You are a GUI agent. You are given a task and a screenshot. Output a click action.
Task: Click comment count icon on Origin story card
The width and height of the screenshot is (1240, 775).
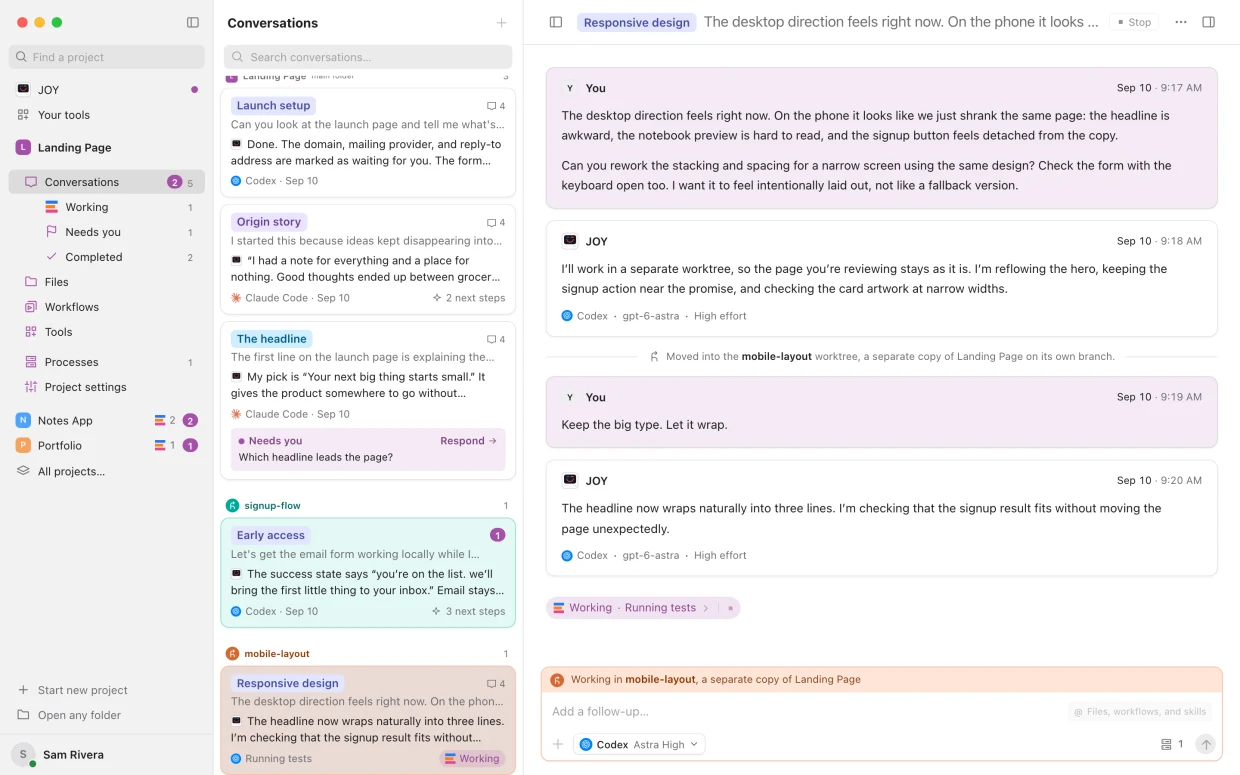tap(496, 223)
